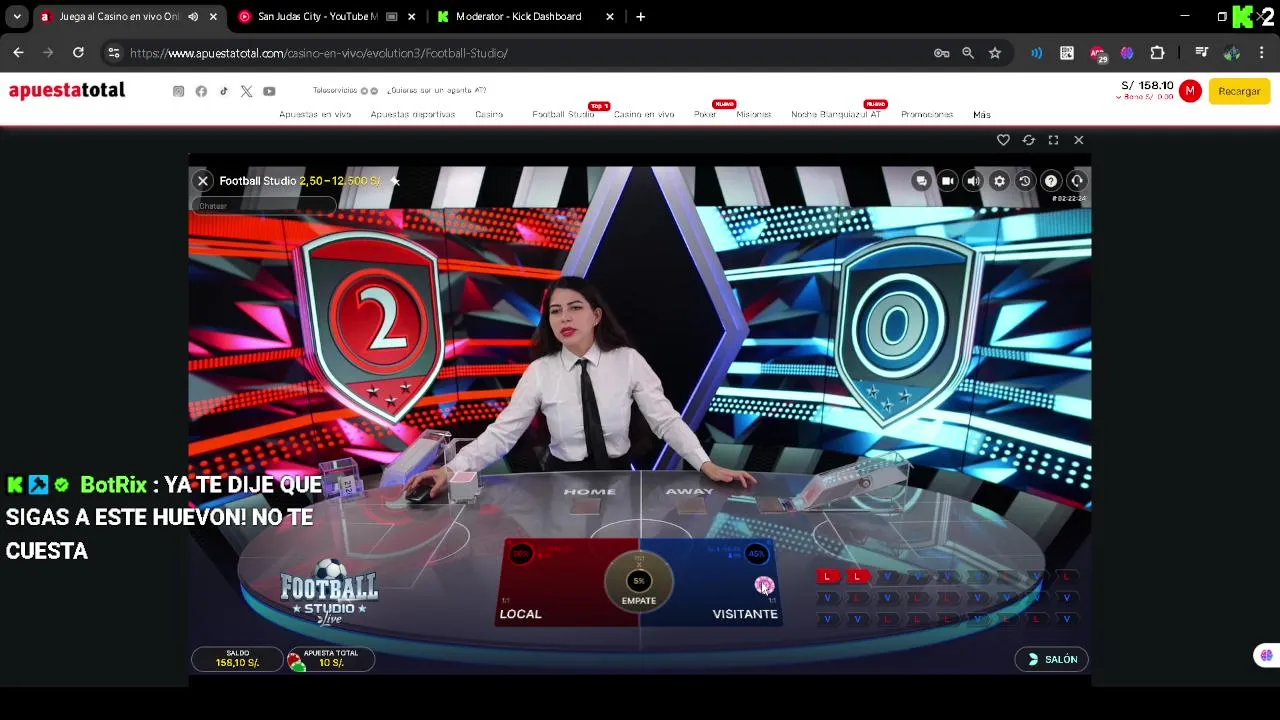The height and width of the screenshot is (720, 1280).
Task: Bookmark this page star
Action: pos(995,53)
